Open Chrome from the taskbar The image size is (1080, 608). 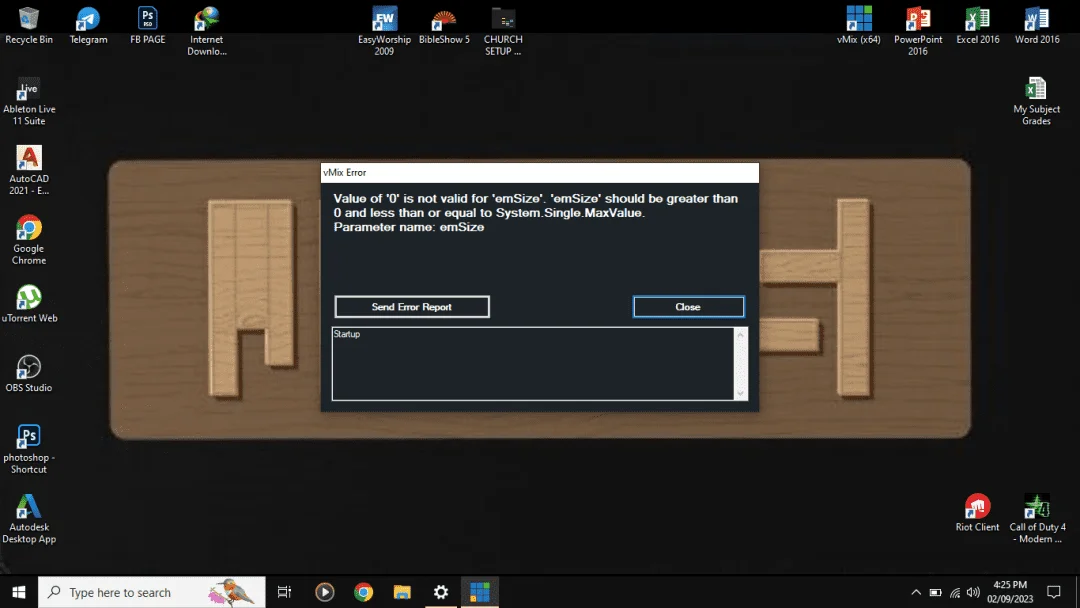(x=364, y=592)
